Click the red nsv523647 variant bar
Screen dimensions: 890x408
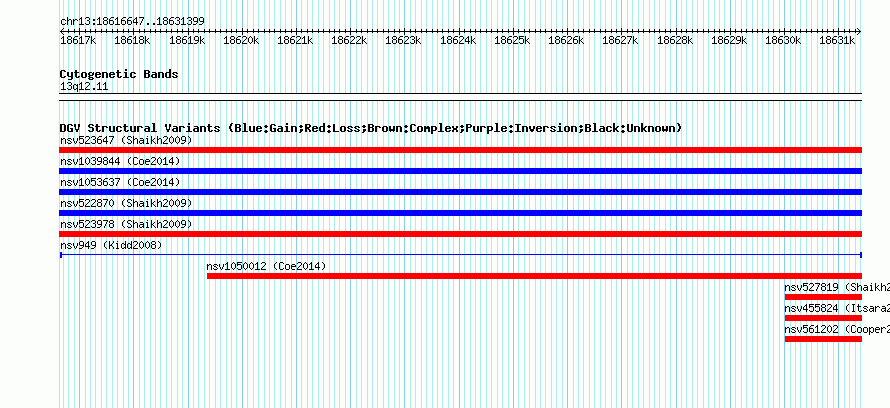point(460,150)
